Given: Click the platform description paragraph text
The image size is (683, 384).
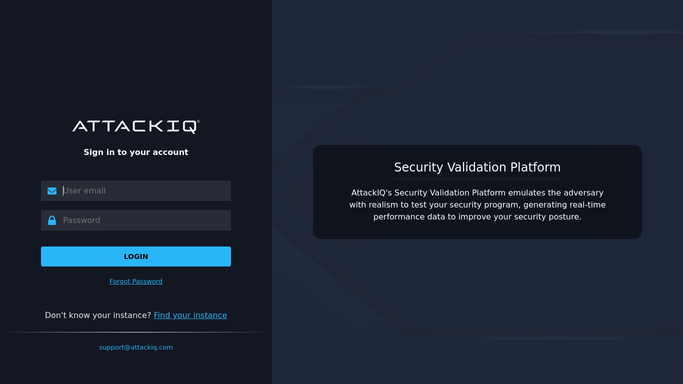Looking at the screenshot, I should [477, 205].
